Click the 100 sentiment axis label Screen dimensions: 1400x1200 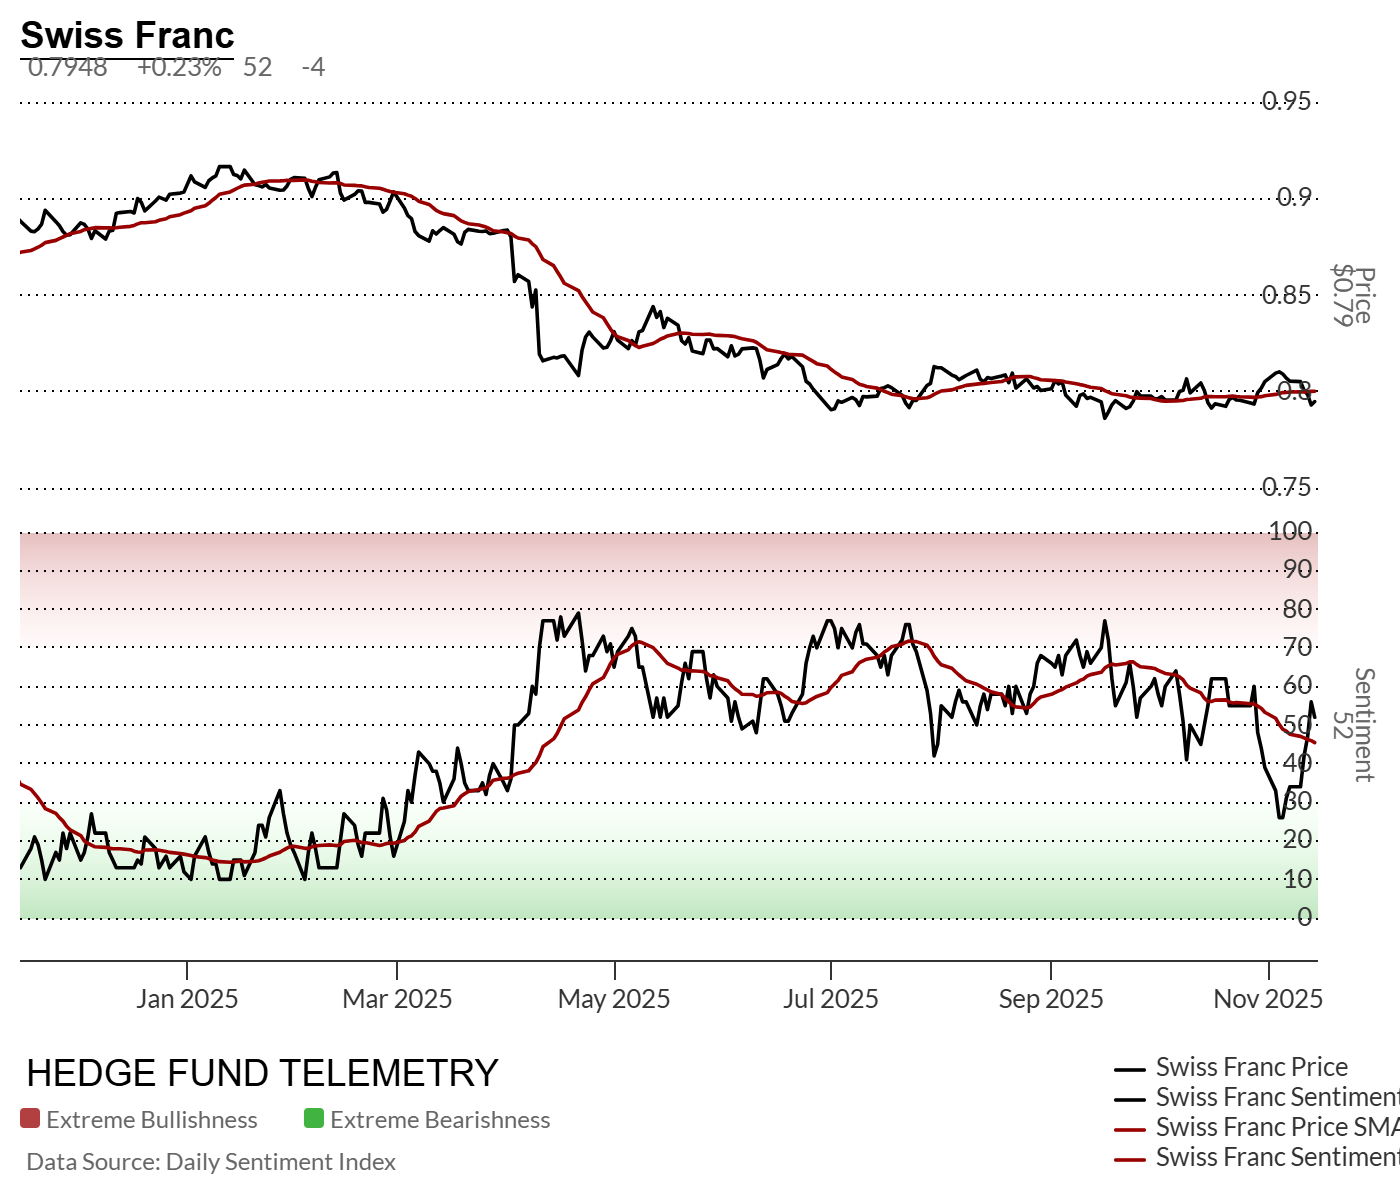(x=1290, y=531)
